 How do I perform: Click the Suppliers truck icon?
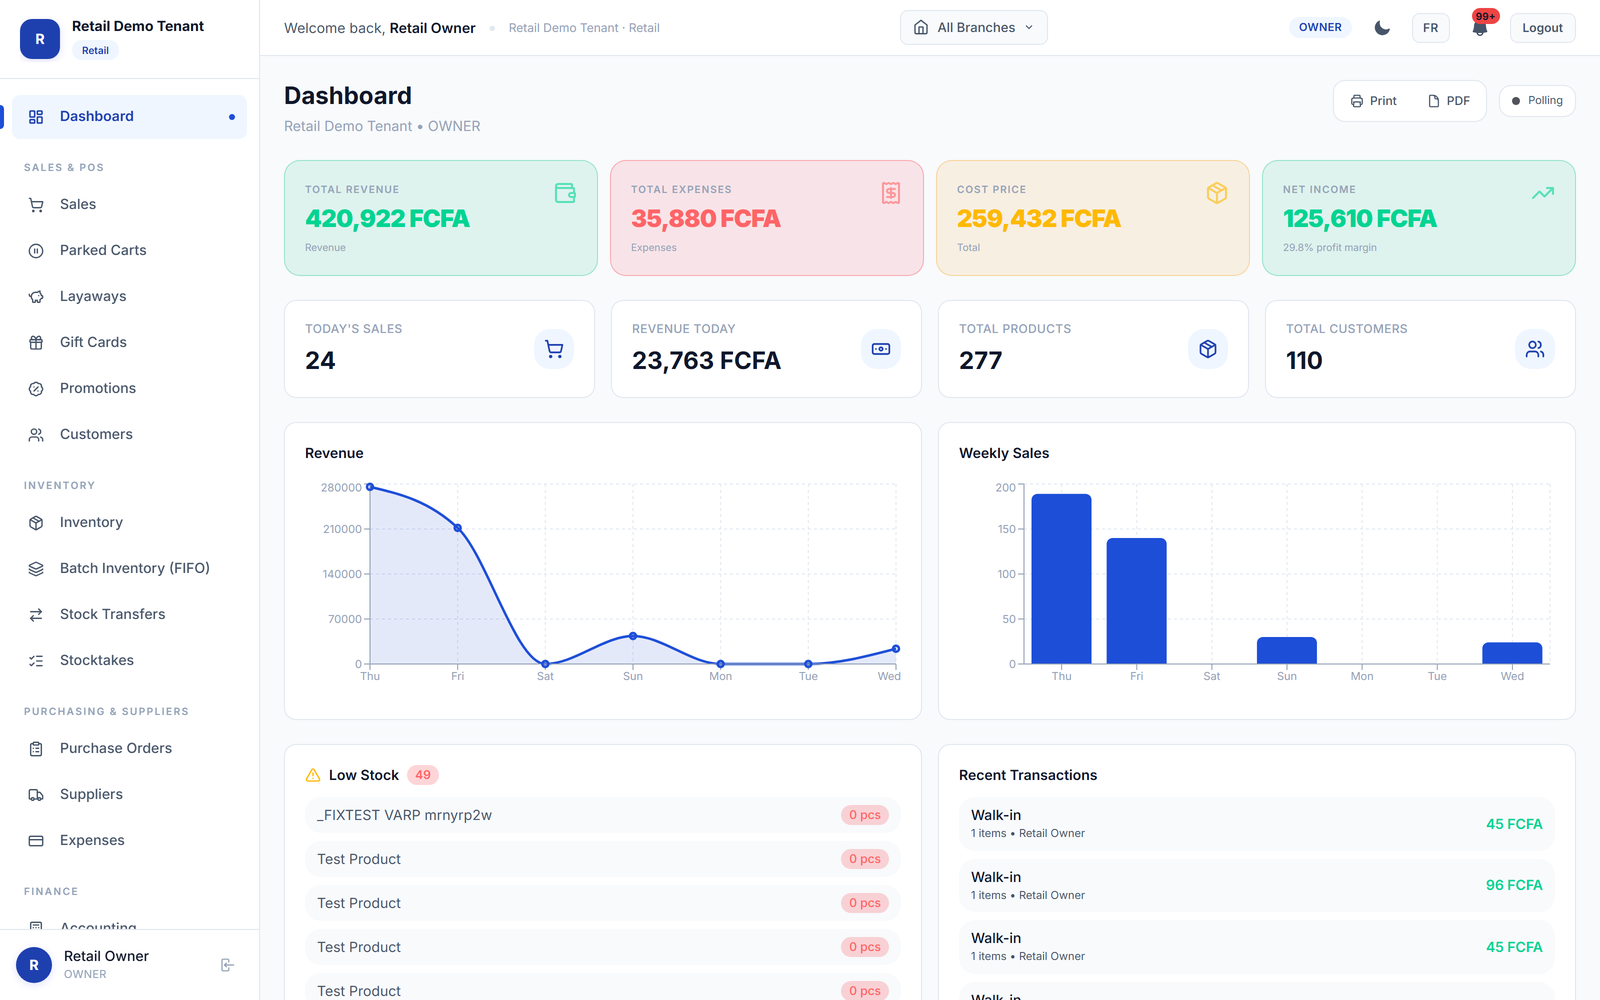36,795
